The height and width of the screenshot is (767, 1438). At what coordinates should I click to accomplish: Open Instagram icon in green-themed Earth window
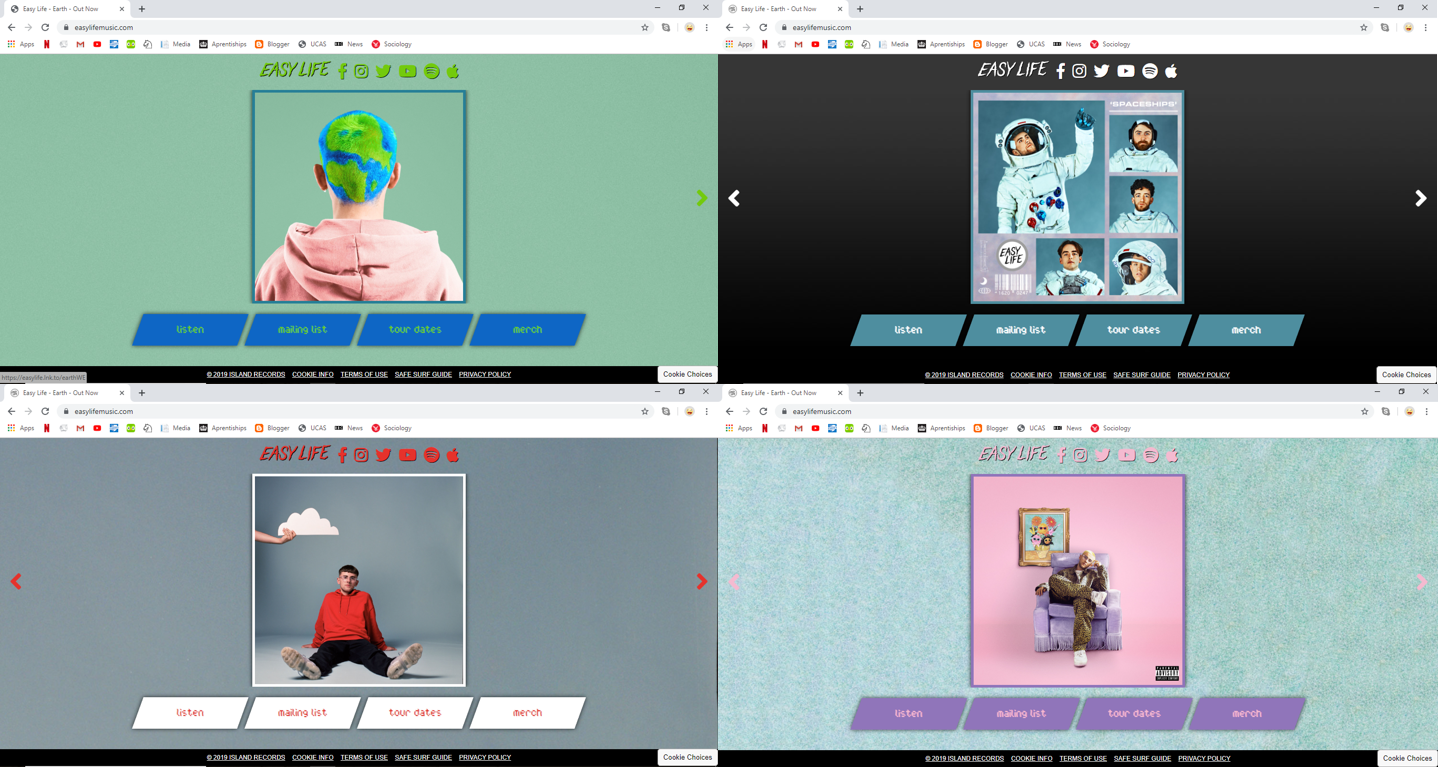pyautogui.click(x=361, y=71)
